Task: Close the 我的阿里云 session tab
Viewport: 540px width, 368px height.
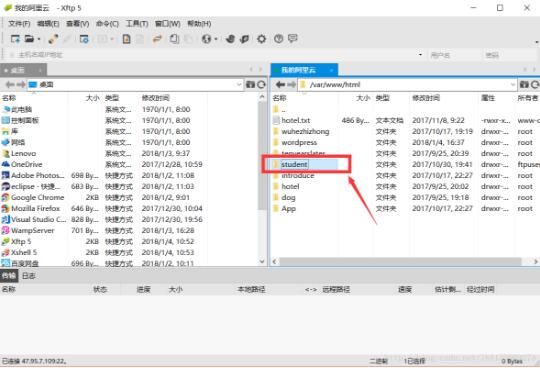Action: pyautogui.click(x=332, y=70)
